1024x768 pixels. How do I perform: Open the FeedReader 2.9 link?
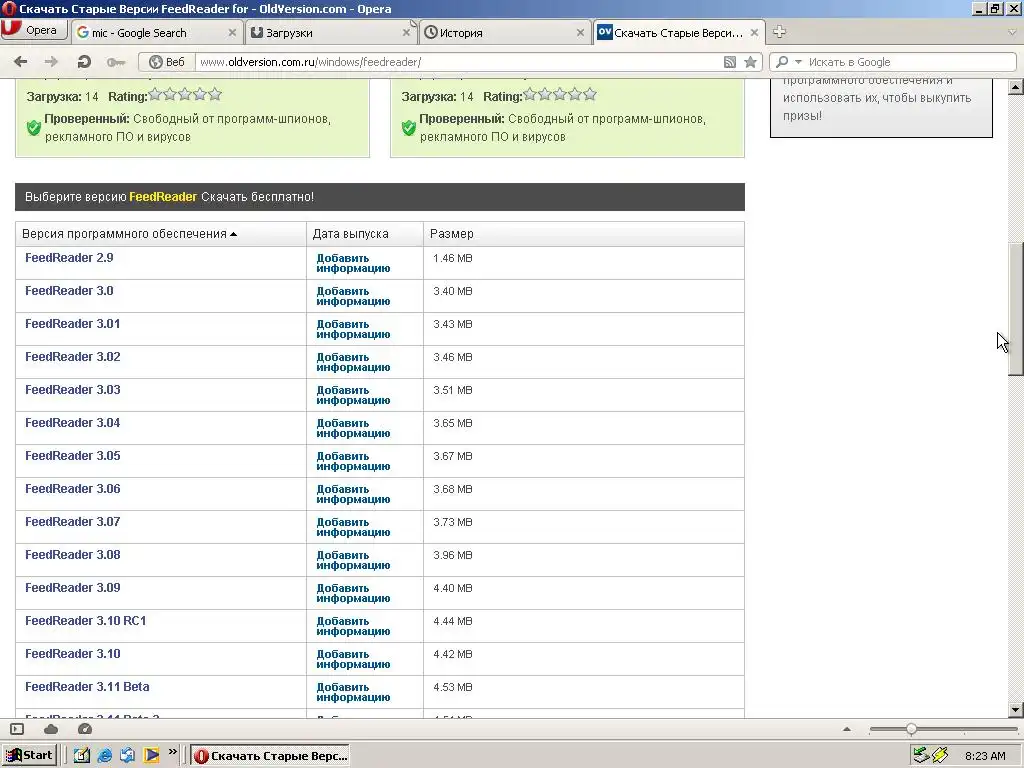coord(69,258)
